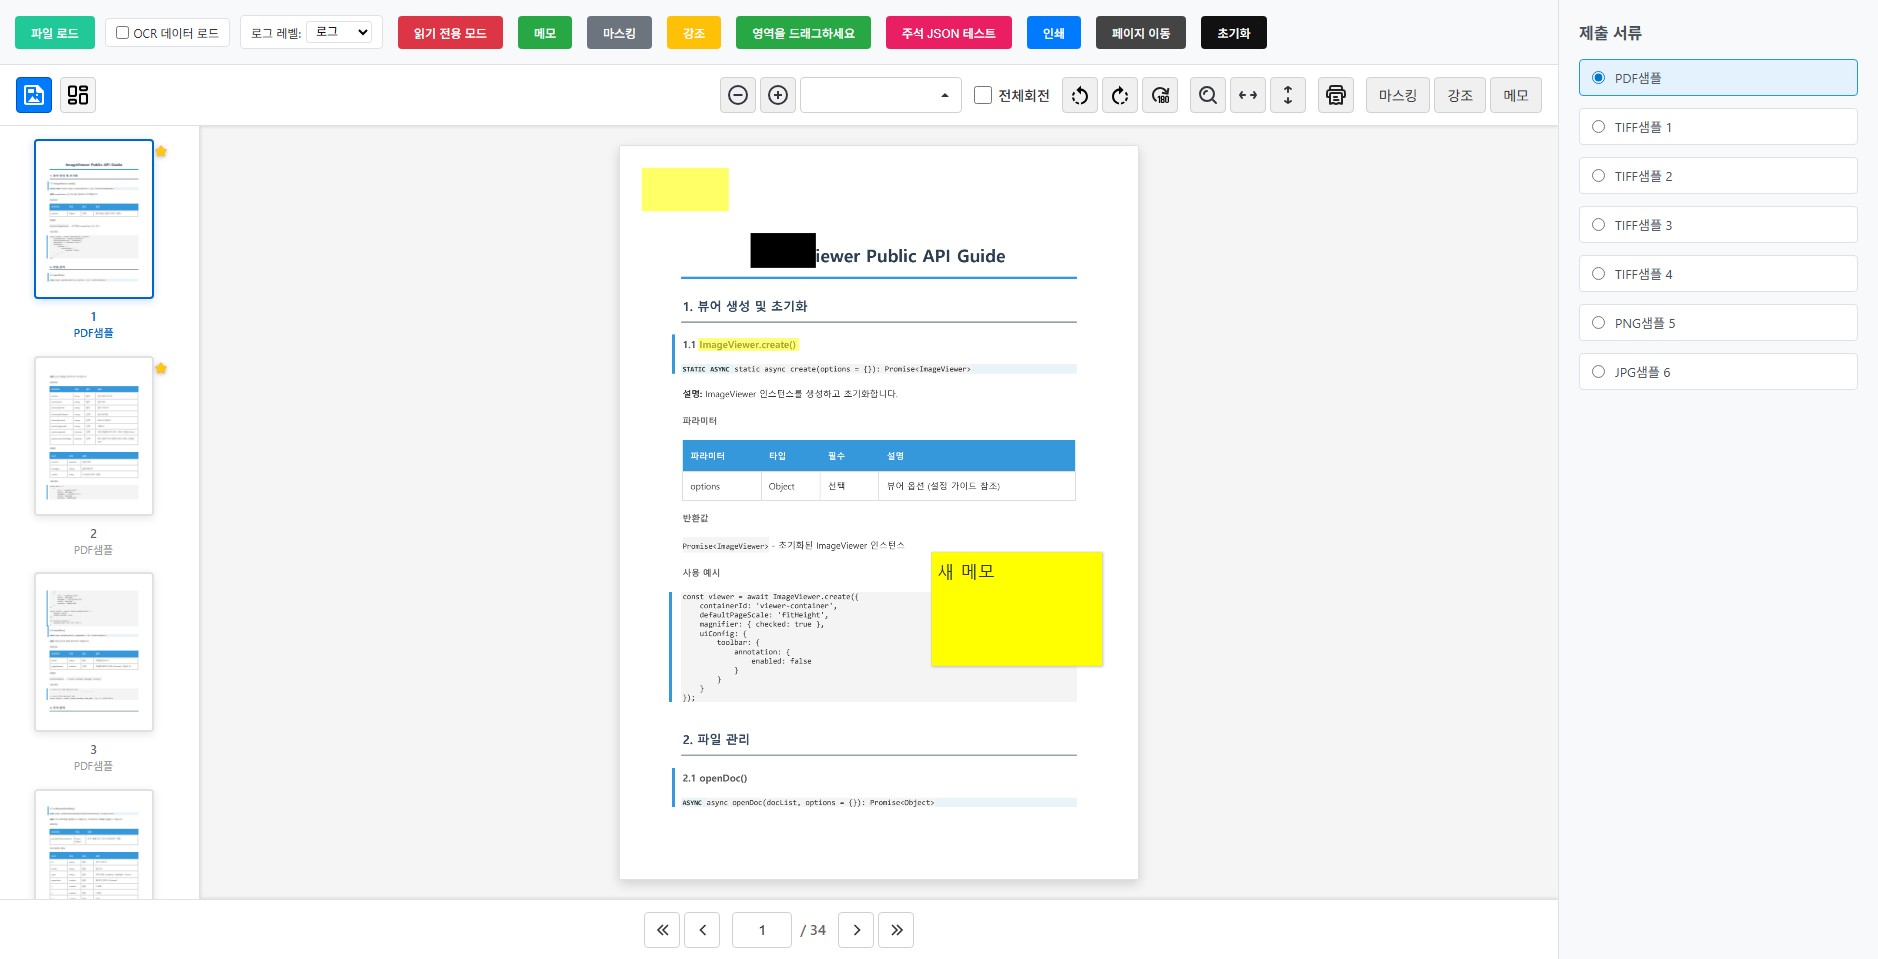Click the 1. 뷰어 생성 및 초기화 heading
The image size is (1878, 959).
click(745, 306)
